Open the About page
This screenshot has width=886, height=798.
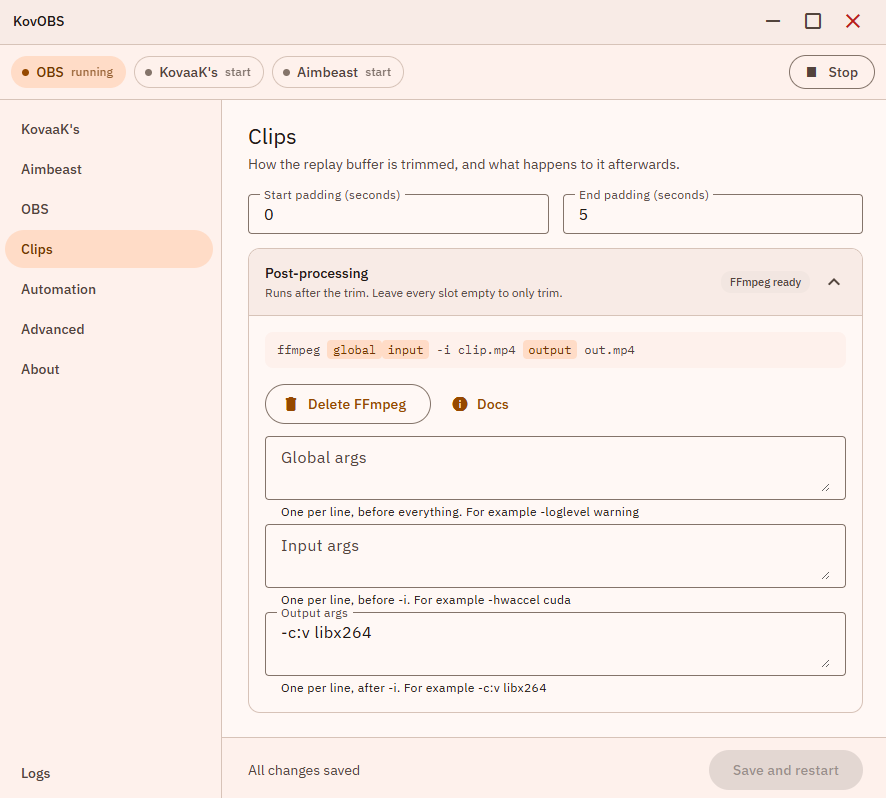[x=108, y=370]
